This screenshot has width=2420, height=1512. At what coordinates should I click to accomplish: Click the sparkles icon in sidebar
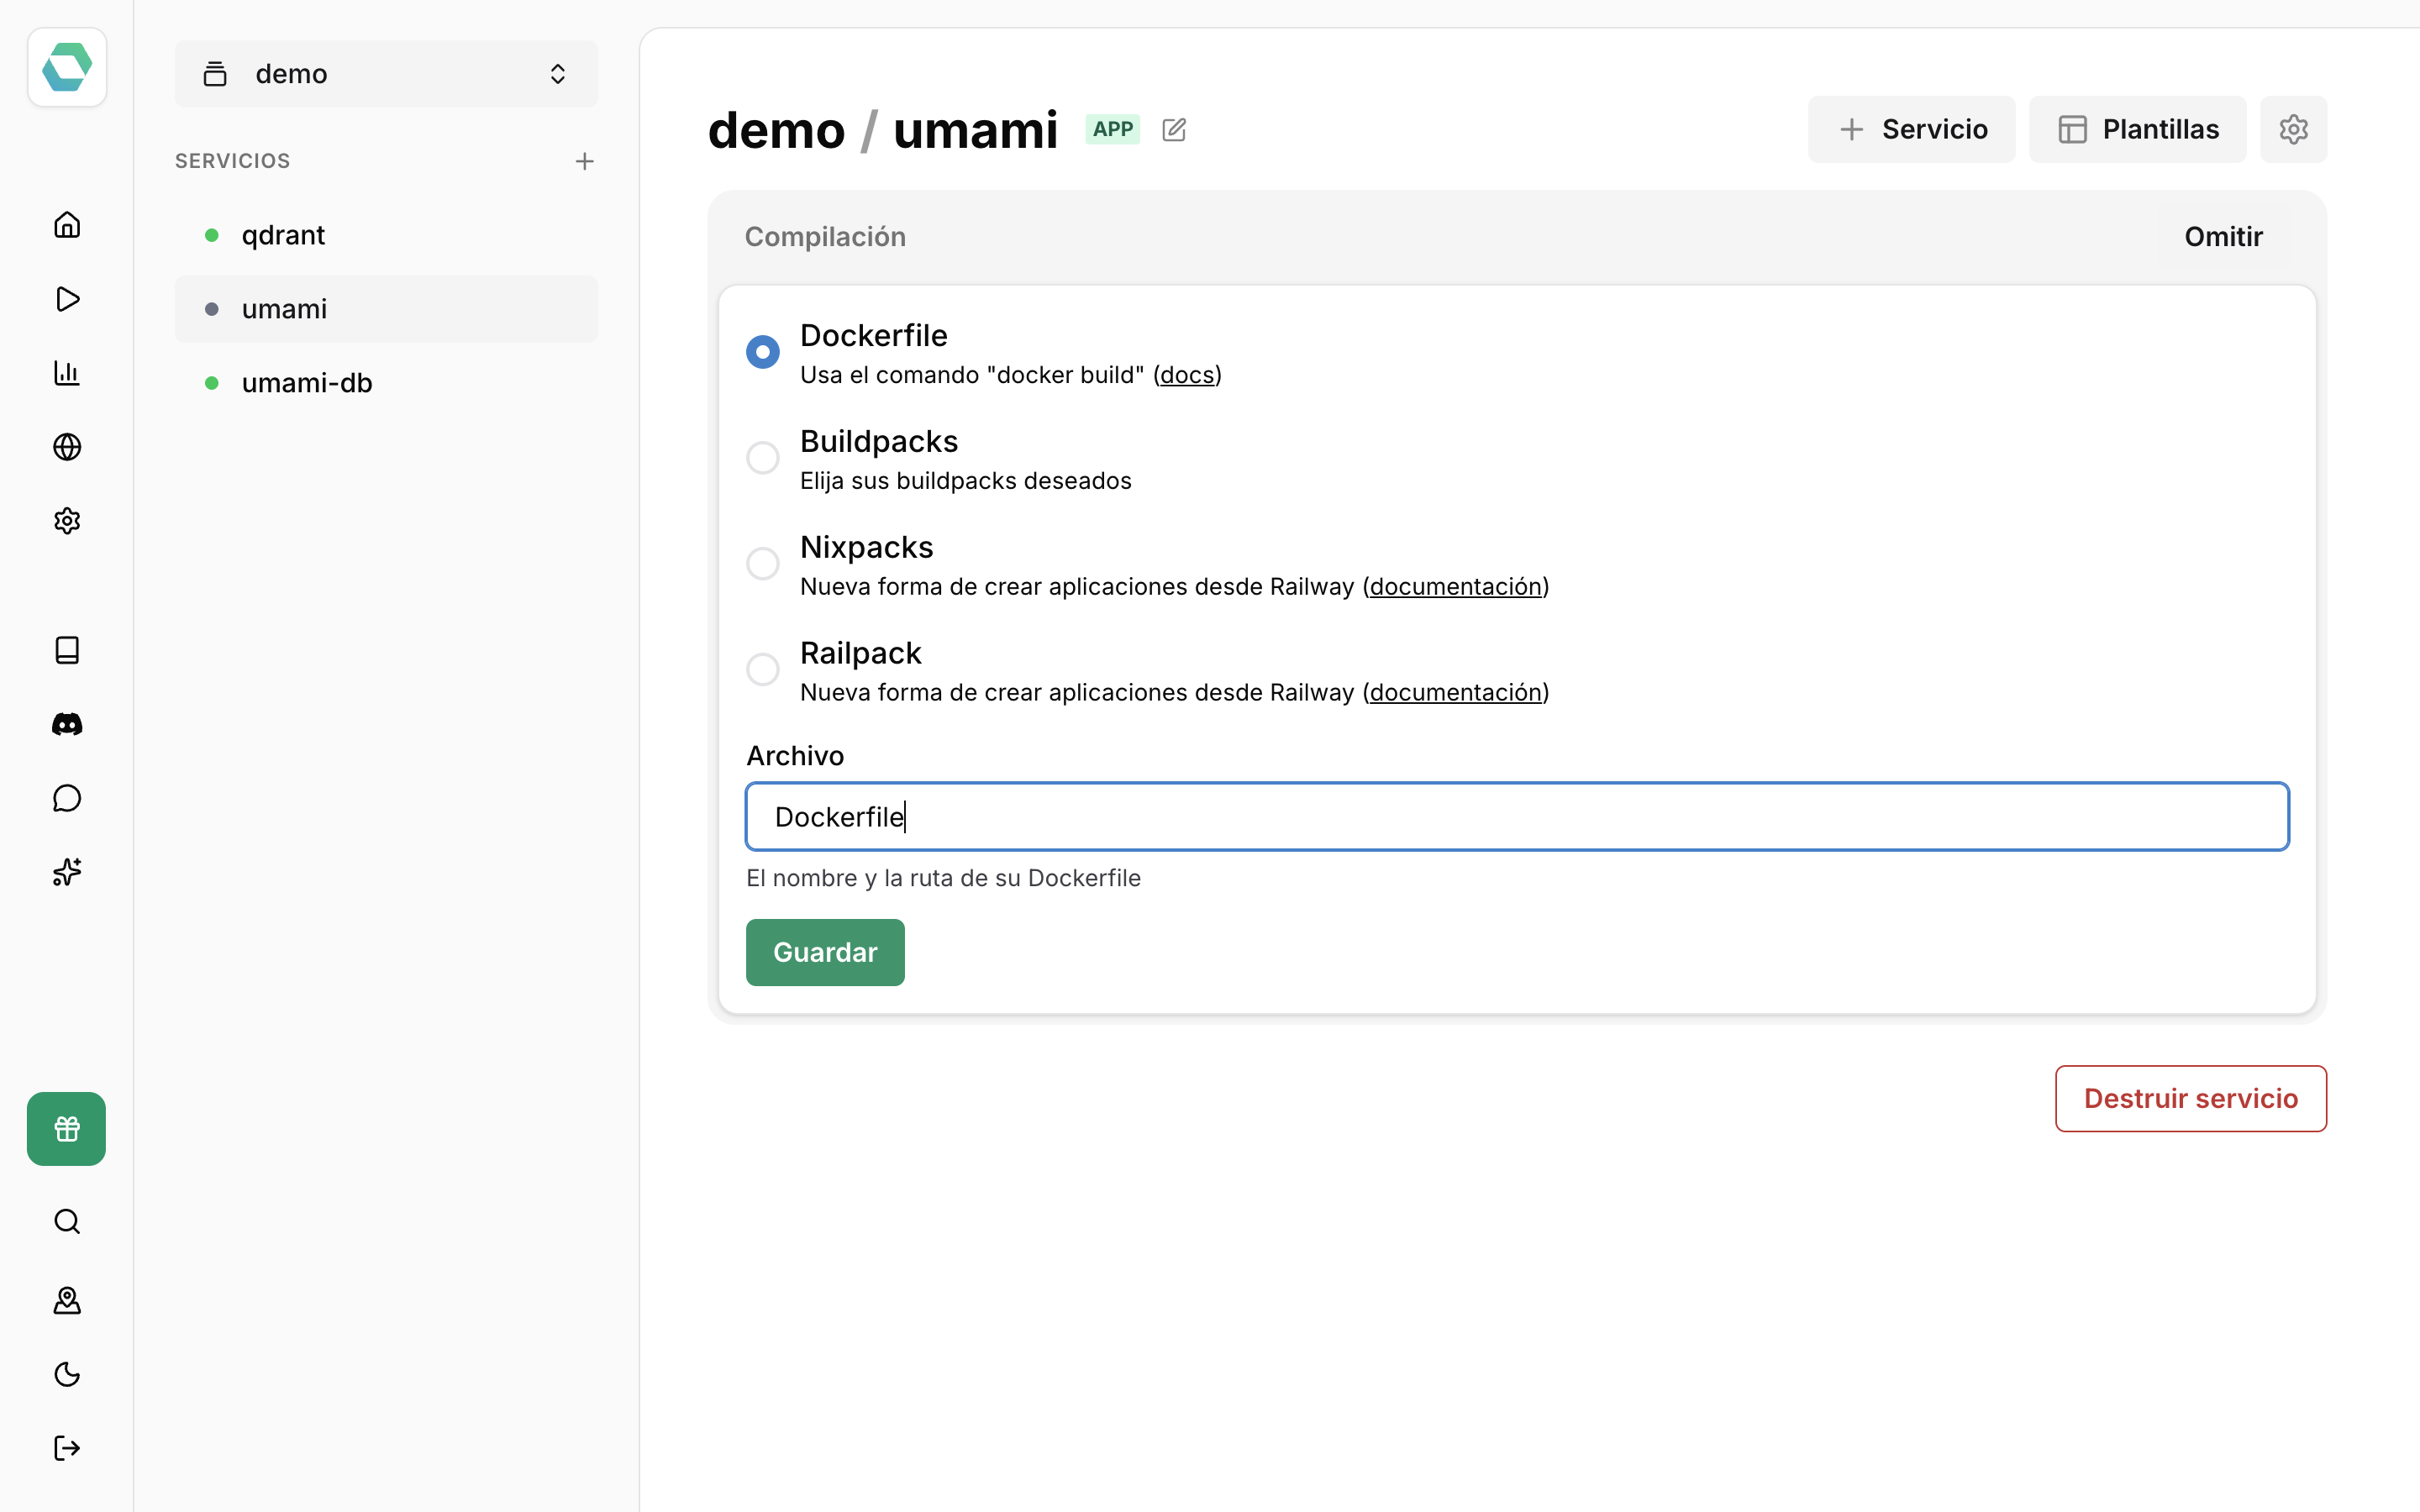click(67, 872)
